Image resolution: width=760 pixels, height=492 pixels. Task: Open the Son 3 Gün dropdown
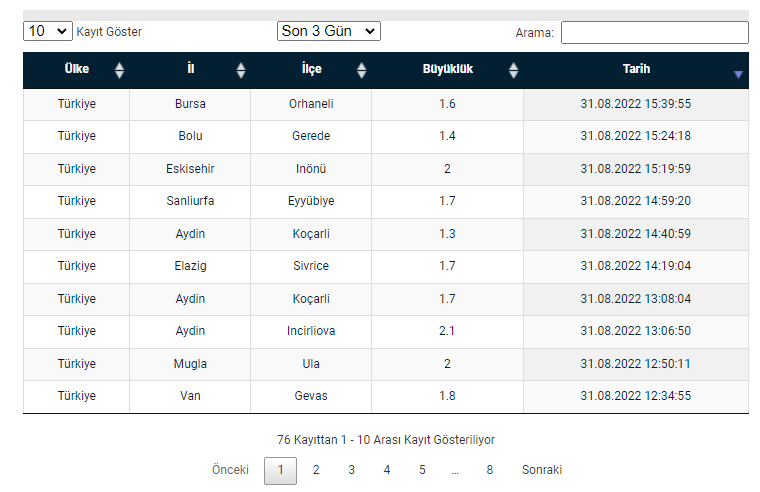click(x=329, y=31)
